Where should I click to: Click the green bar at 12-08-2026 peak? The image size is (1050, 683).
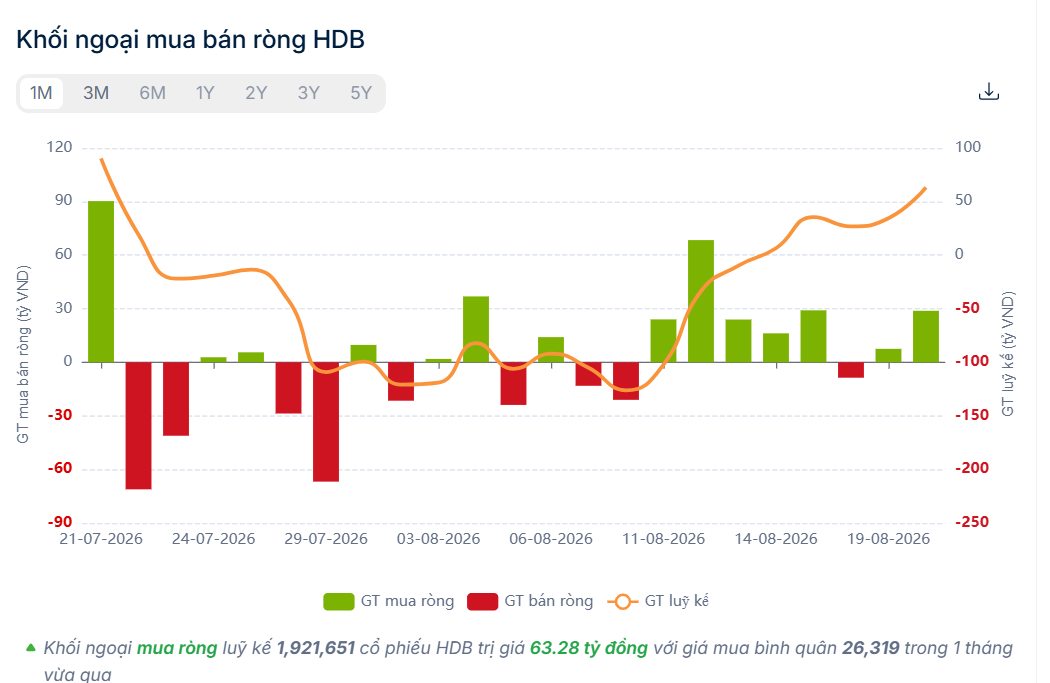(x=701, y=301)
